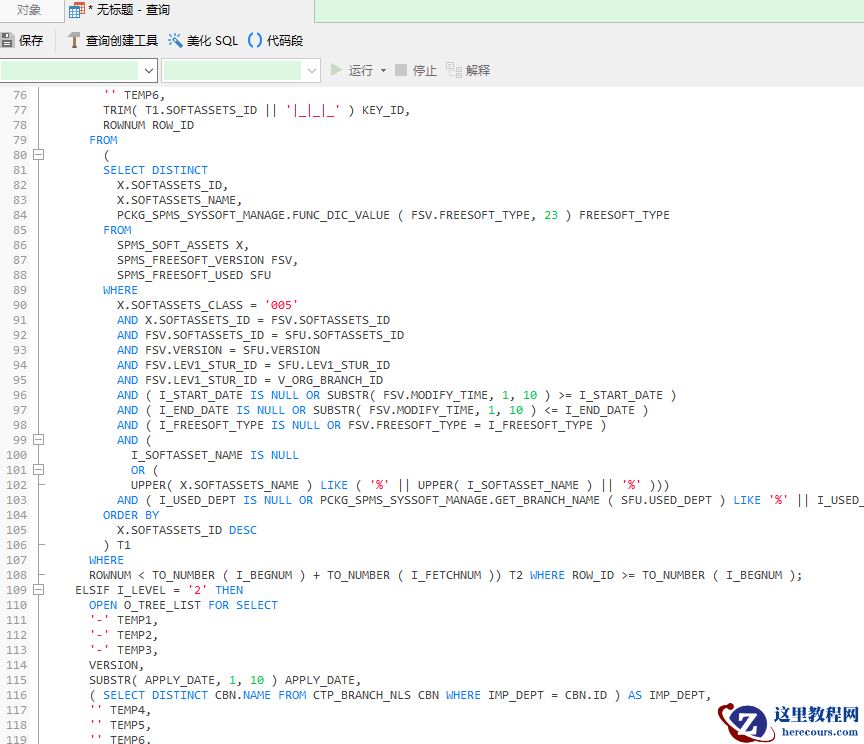Click Beautify SQL (美化 SQL) button
The image size is (864, 744).
(x=203, y=40)
